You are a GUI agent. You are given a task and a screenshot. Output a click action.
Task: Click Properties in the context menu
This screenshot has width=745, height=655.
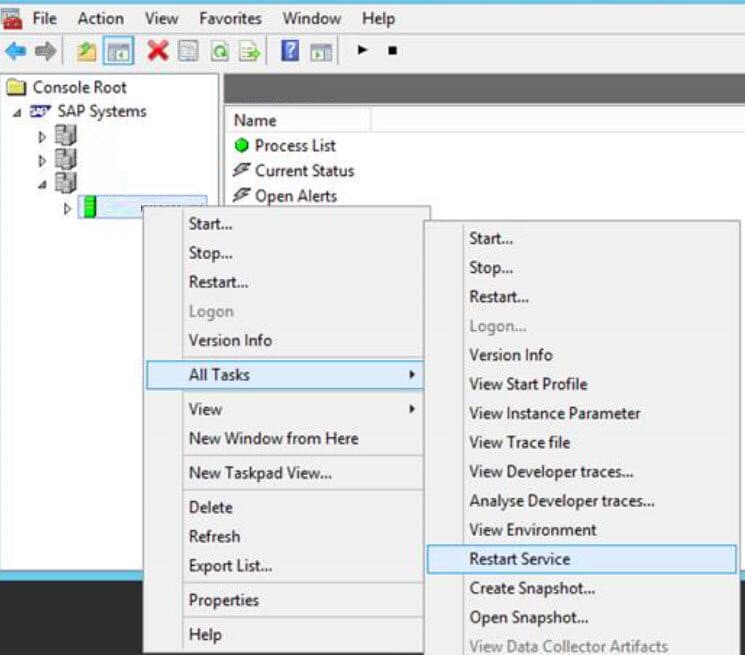[x=223, y=600]
